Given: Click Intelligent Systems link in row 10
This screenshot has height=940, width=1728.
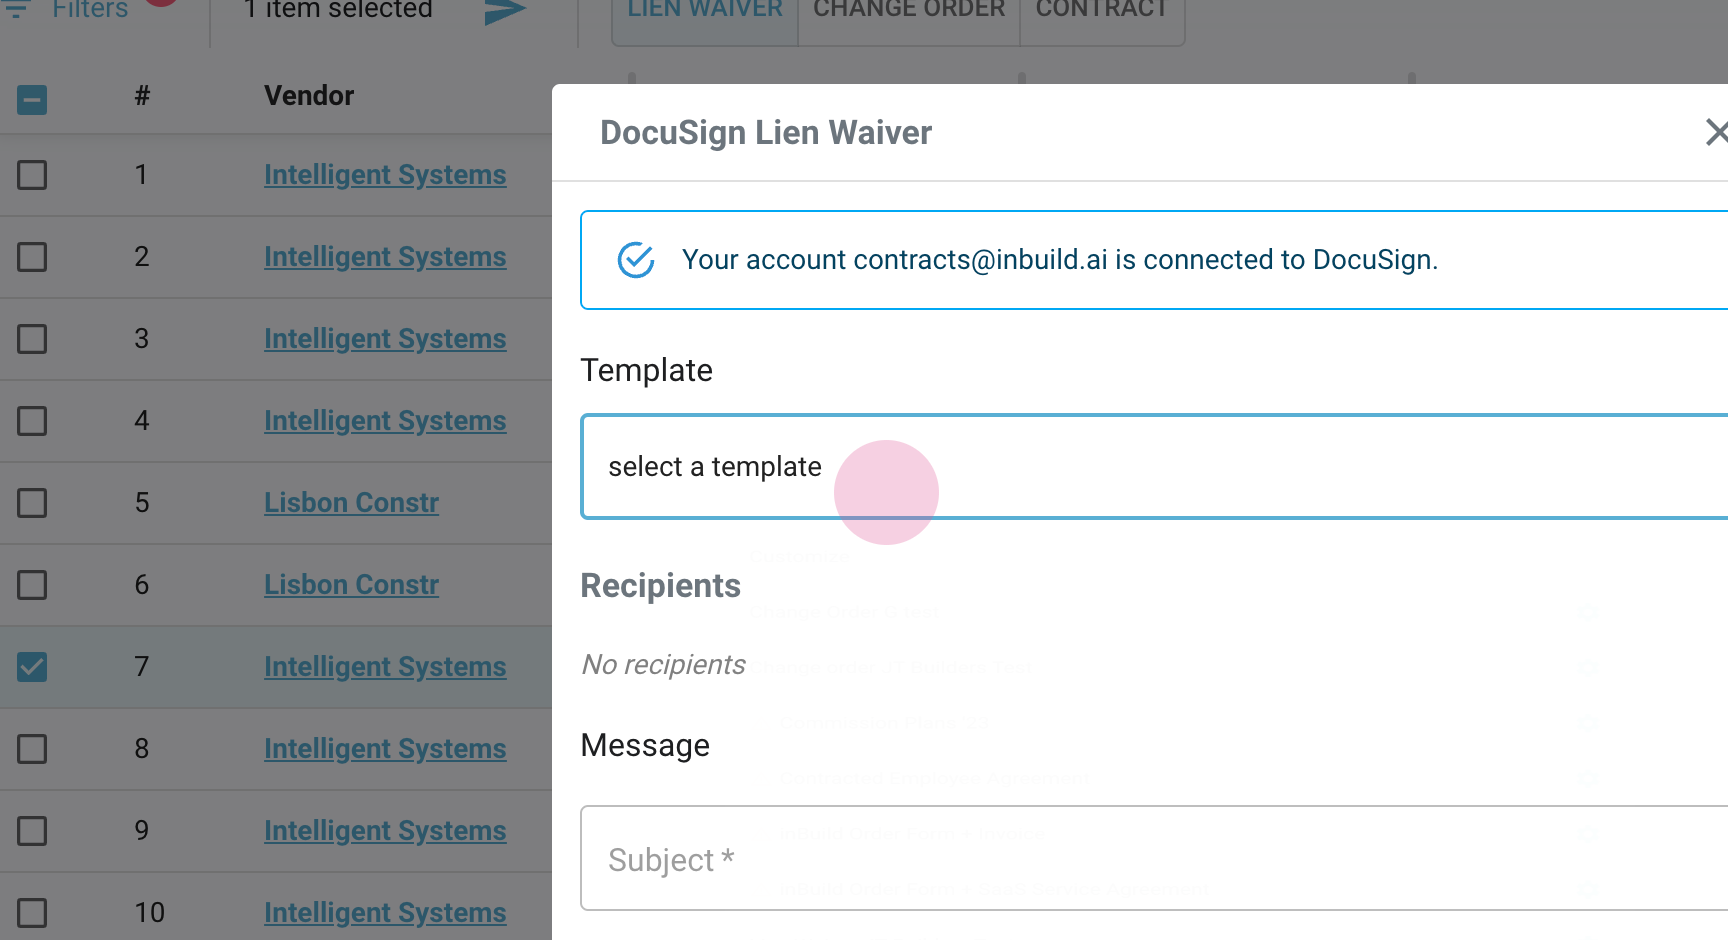Looking at the screenshot, I should 385,913.
